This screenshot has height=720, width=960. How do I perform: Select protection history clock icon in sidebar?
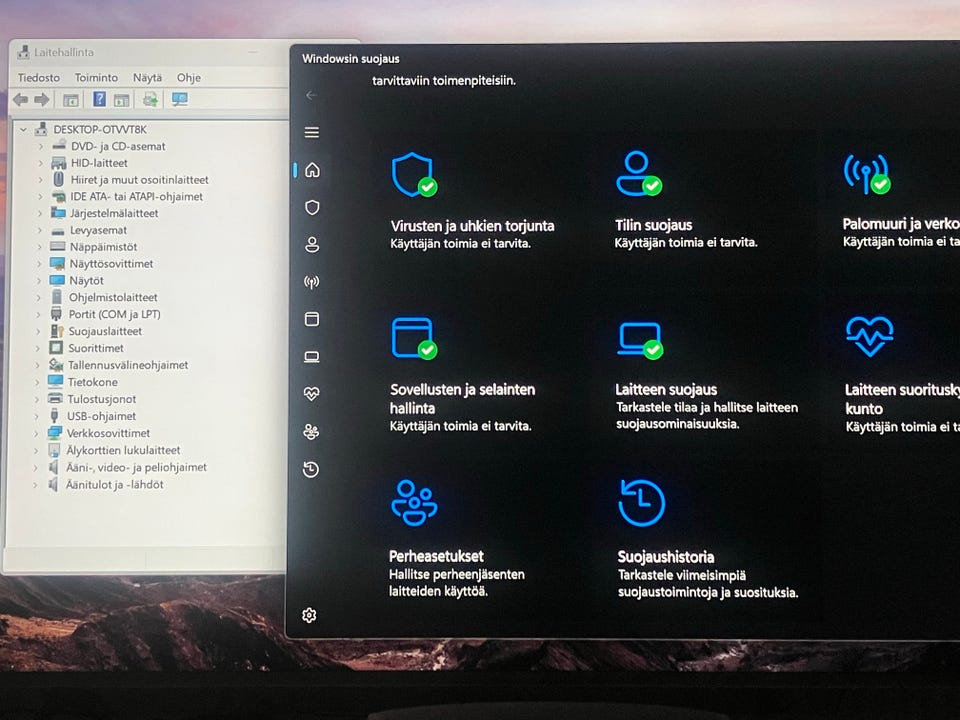coord(311,470)
